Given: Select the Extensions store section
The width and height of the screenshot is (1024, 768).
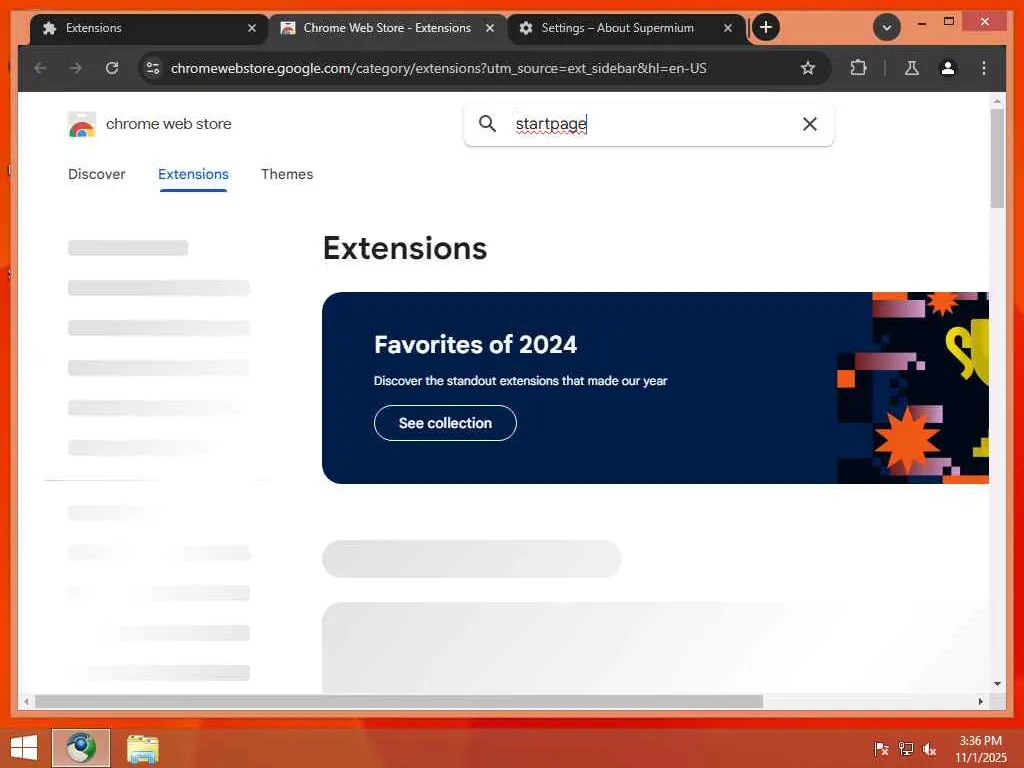Looking at the screenshot, I should [193, 174].
